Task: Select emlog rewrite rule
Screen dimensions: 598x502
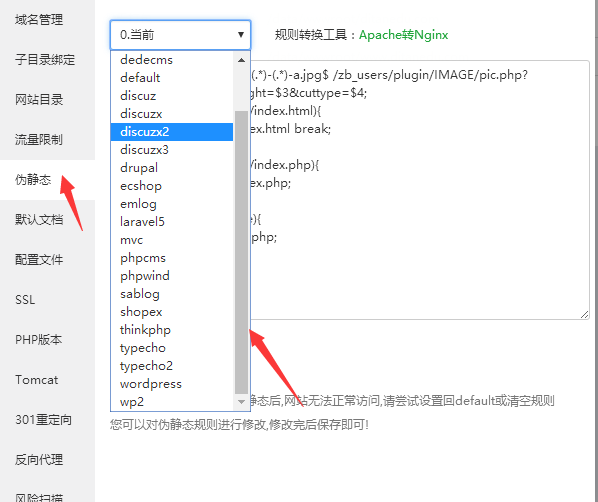Action: [x=172, y=204]
